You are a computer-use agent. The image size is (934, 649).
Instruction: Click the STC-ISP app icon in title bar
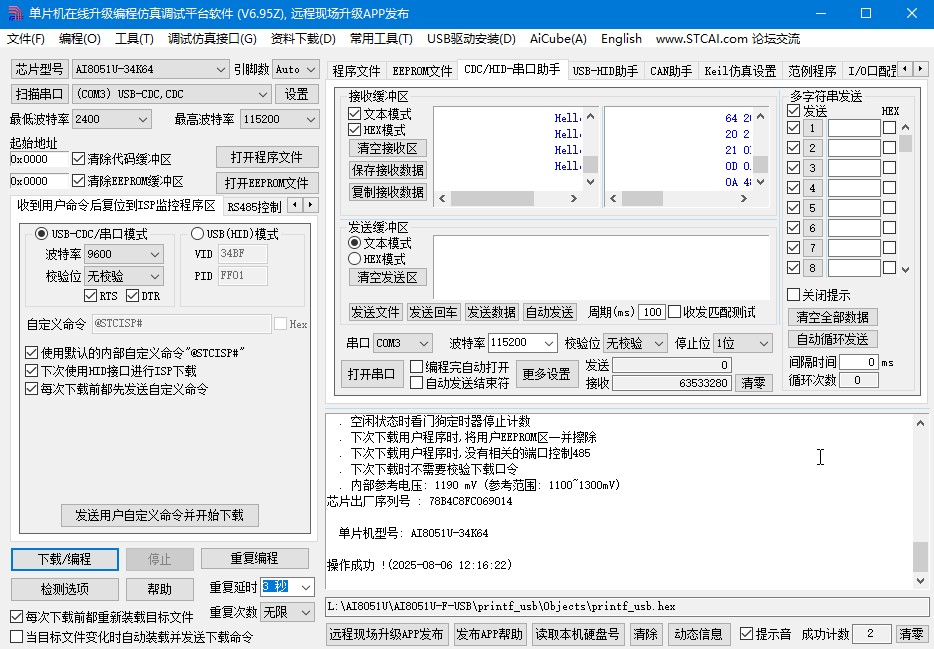[14, 13]
